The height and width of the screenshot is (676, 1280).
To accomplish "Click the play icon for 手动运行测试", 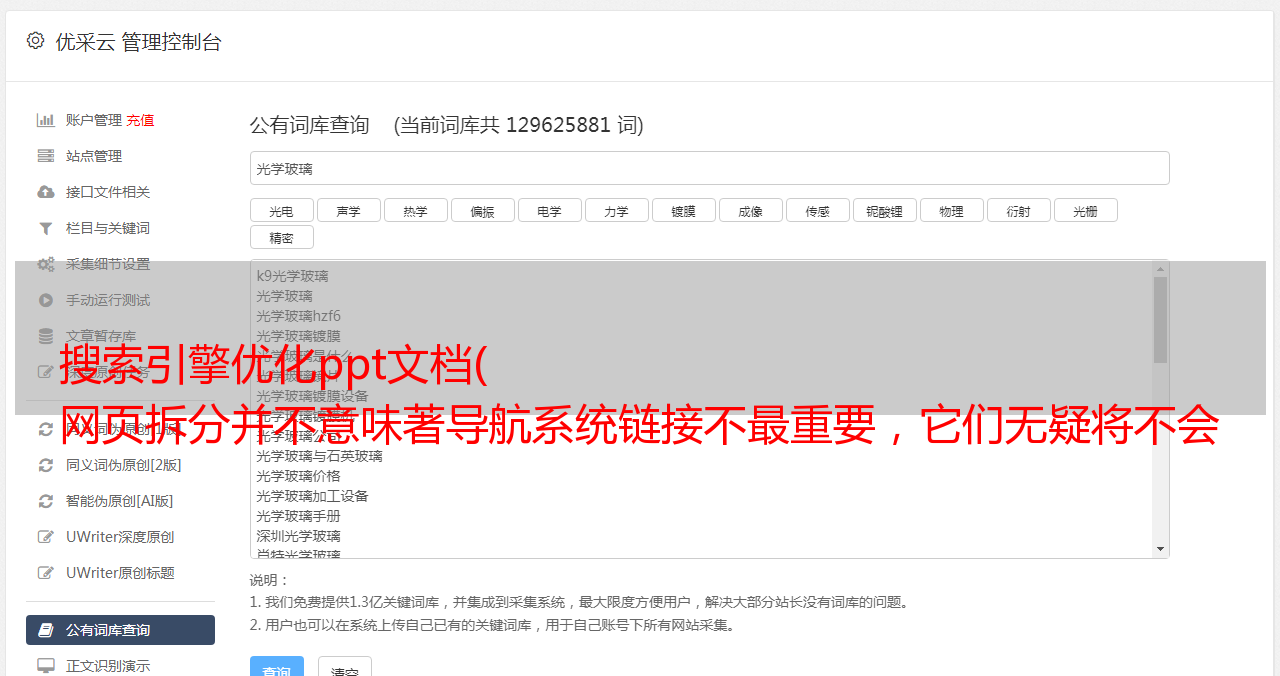I will pos(46,300).
